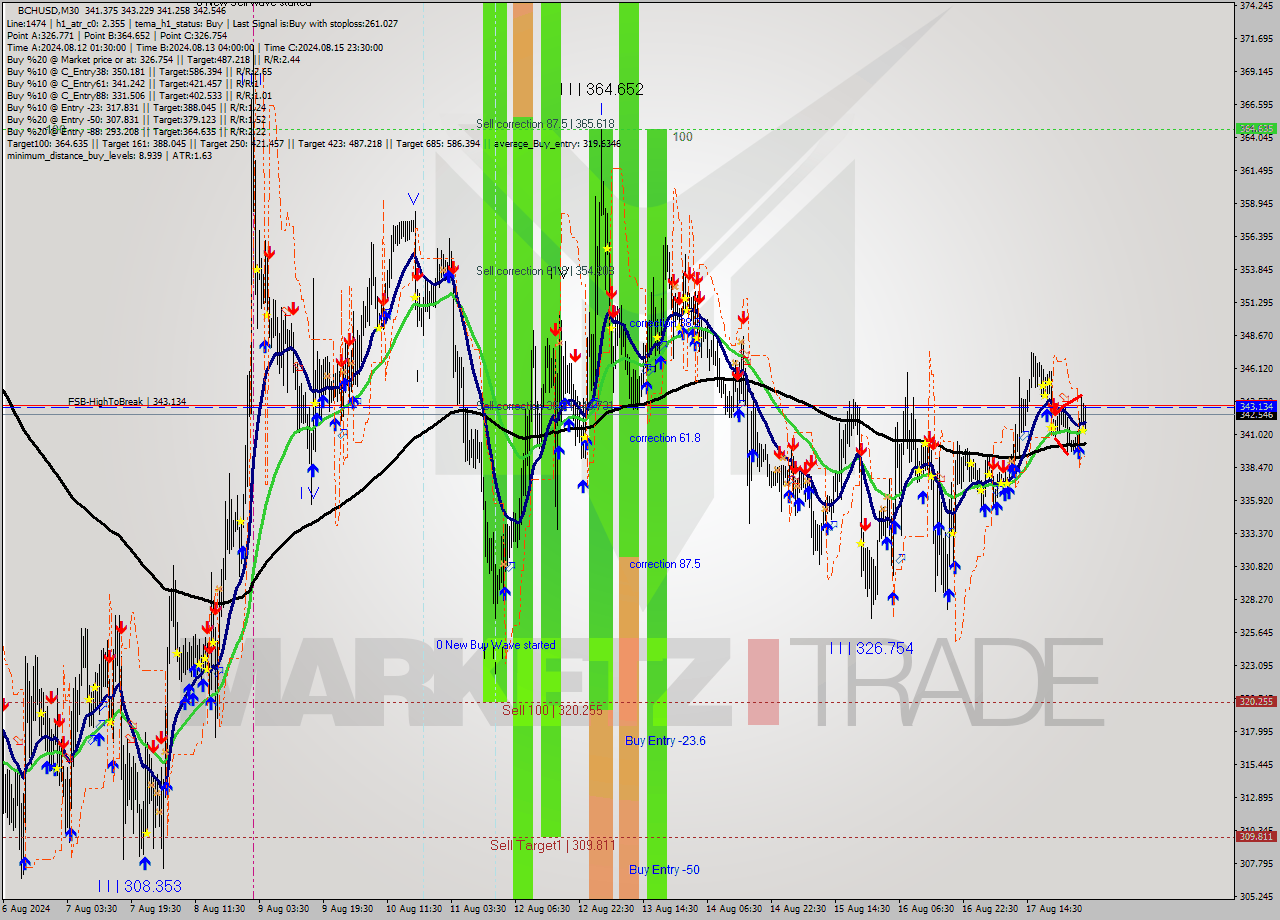Click the 374.235 price axis value

click(x=1256, y=6)
